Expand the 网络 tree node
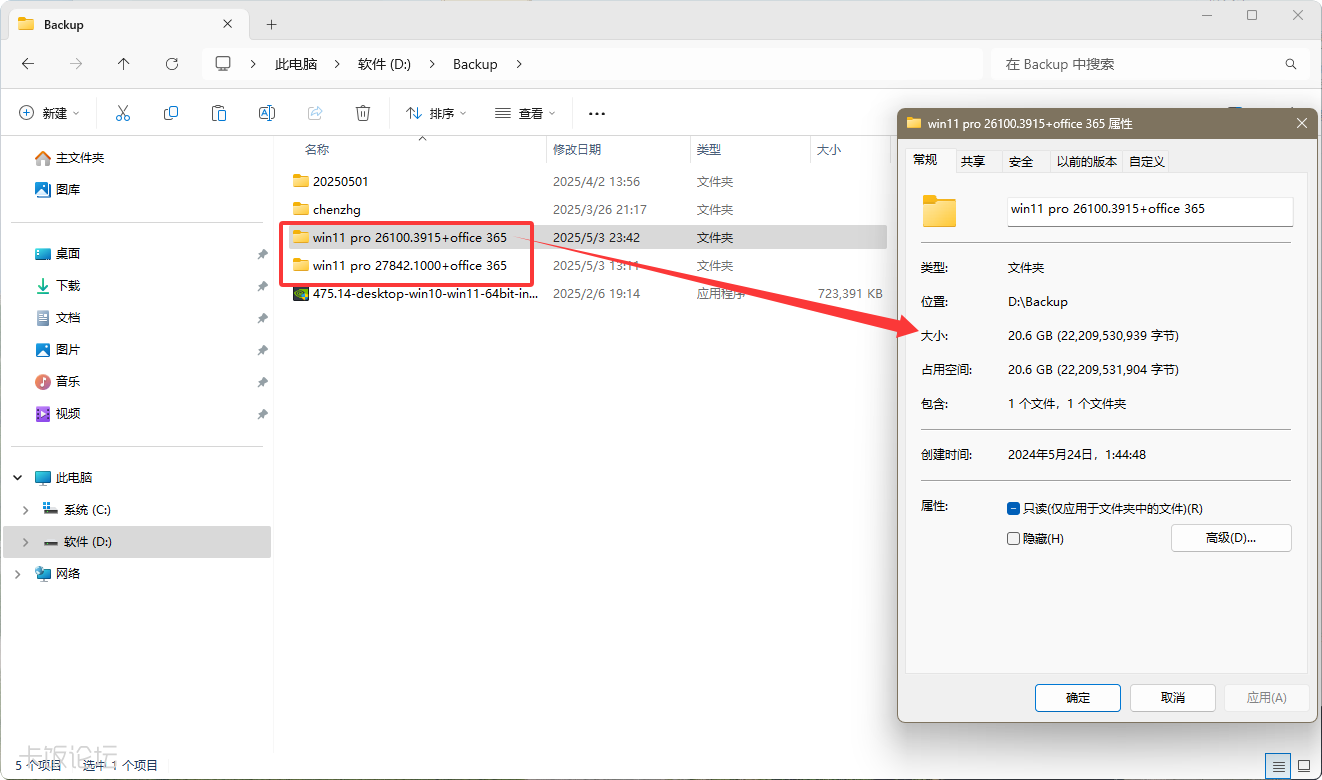This screenshot has width=1322, height=780. click(18, 574)
